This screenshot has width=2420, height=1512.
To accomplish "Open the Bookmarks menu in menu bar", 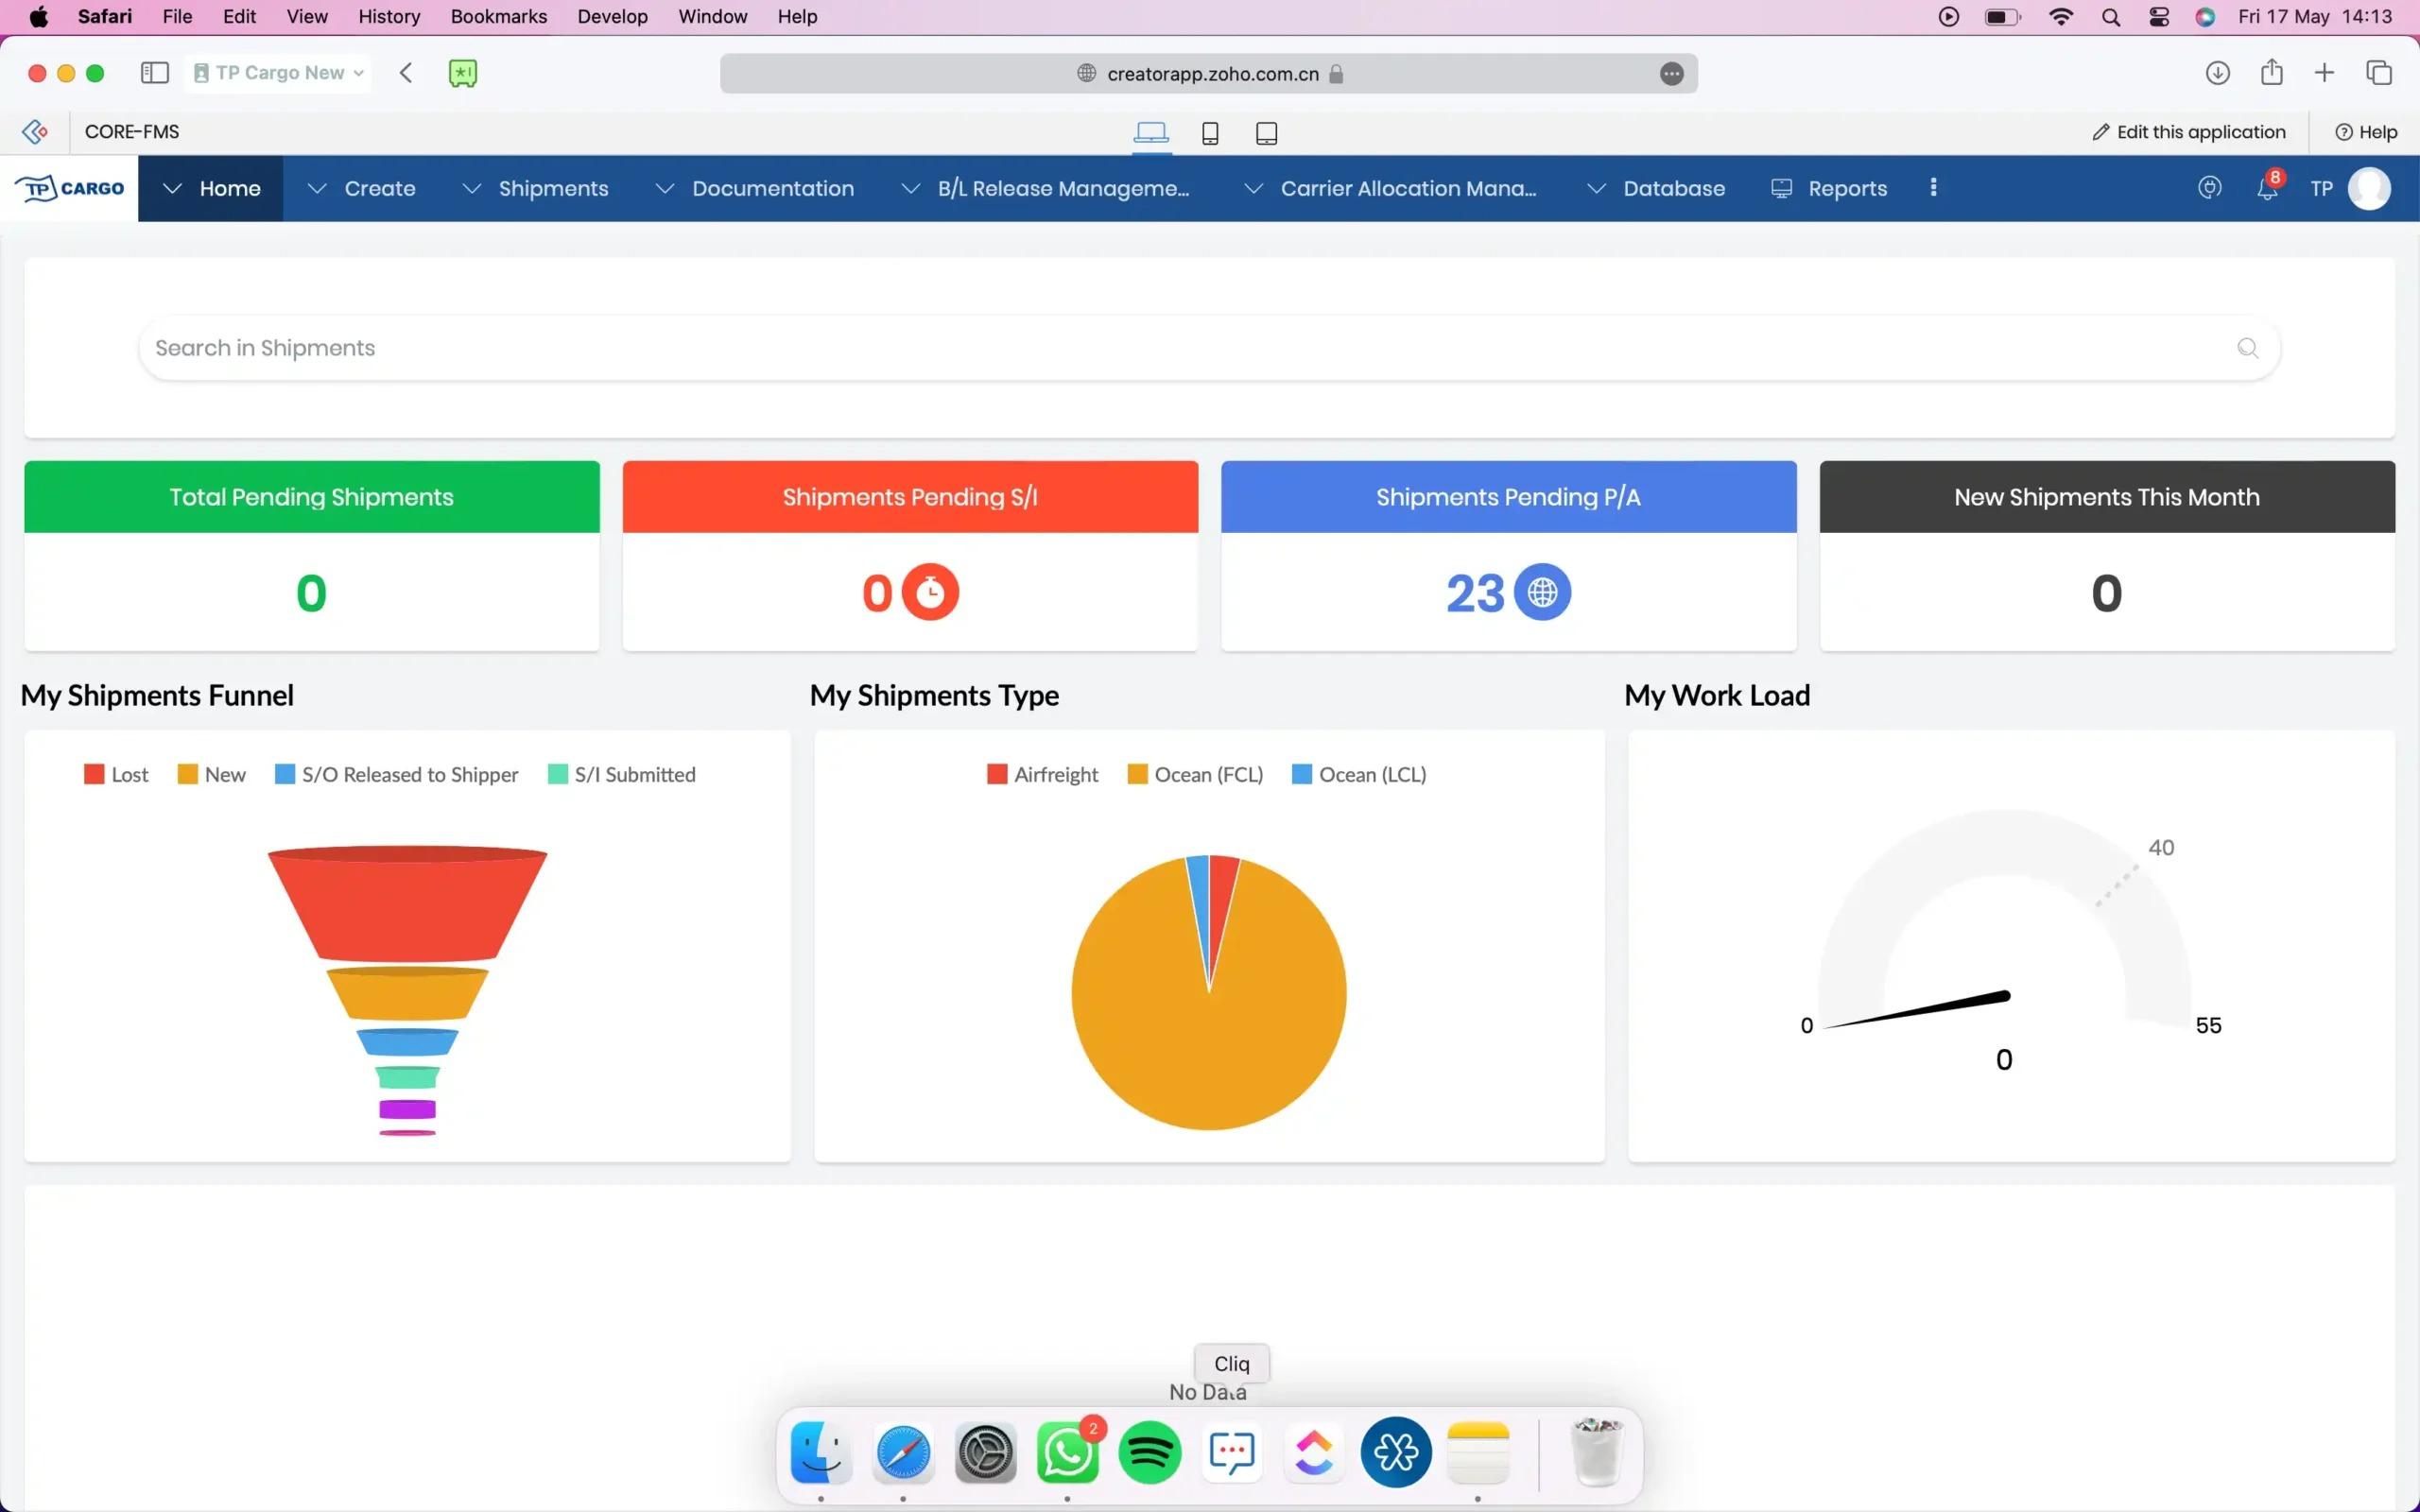I will coord(498,16).
